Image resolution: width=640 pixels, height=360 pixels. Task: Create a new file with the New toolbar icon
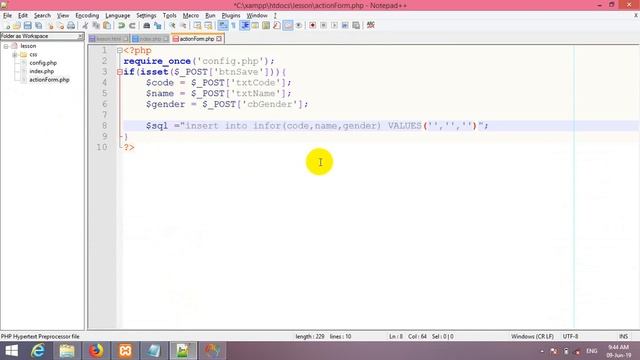pos(7,25)
